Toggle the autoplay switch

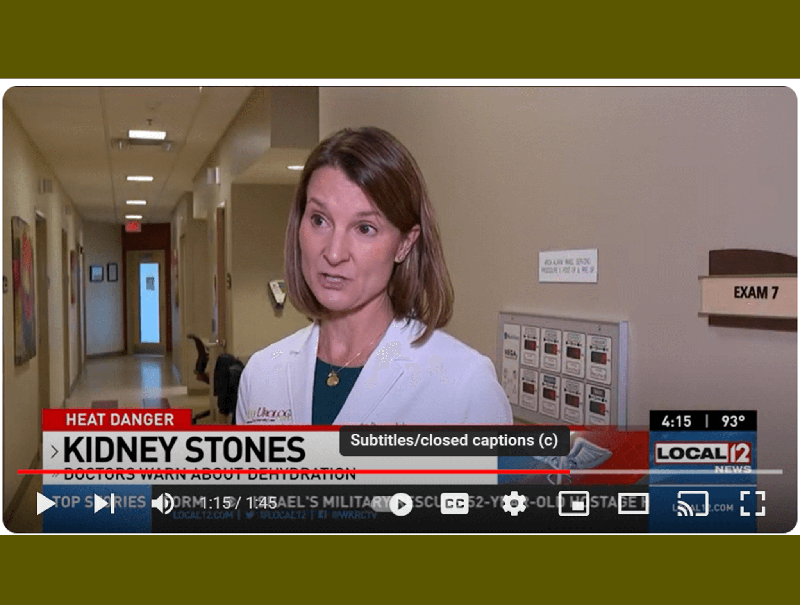click(x=394, y=505)
